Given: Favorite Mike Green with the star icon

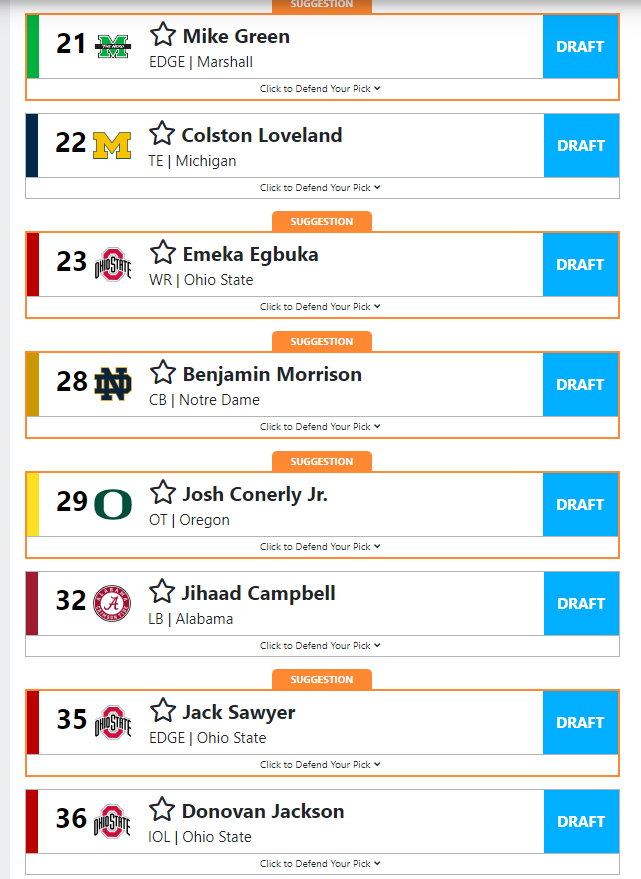Looking at the screenshot, I should coord(163,34).
